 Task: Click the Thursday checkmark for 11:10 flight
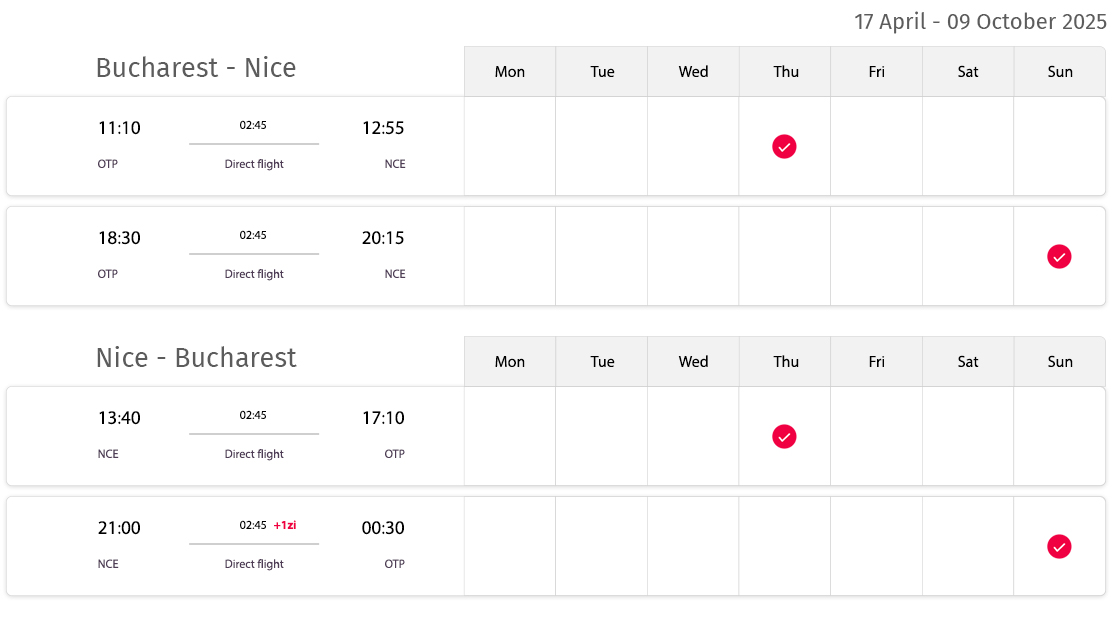pos(784,147)
